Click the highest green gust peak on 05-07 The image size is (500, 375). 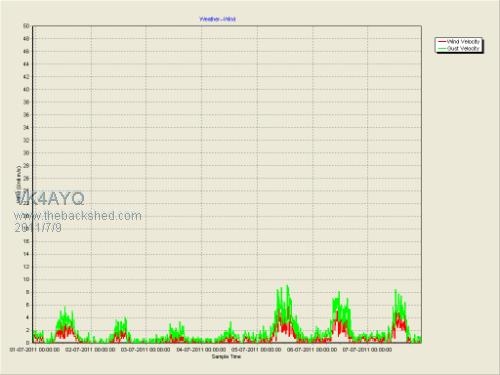pyautogui.click(x=287, y=286)
